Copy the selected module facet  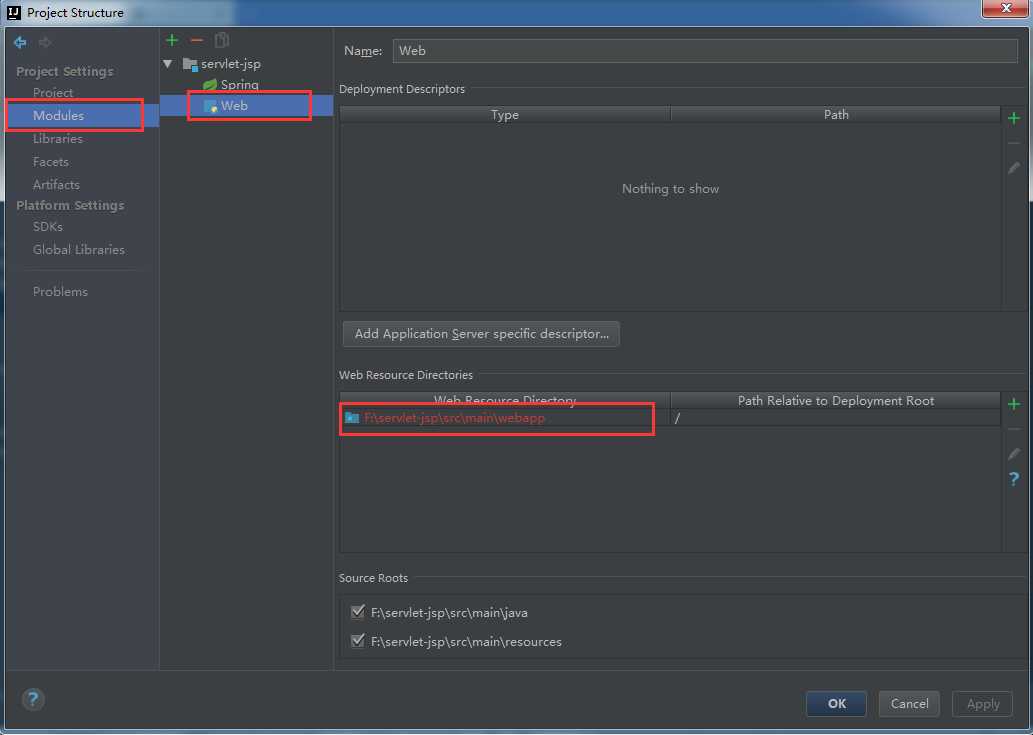pos(222,40)
